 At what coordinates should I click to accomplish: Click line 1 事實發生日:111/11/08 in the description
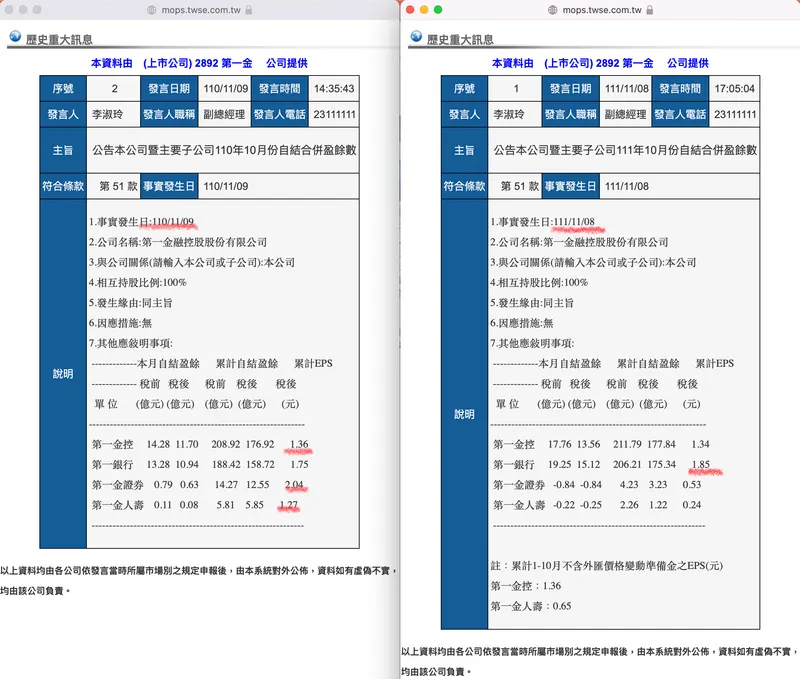tap(542, 222)
